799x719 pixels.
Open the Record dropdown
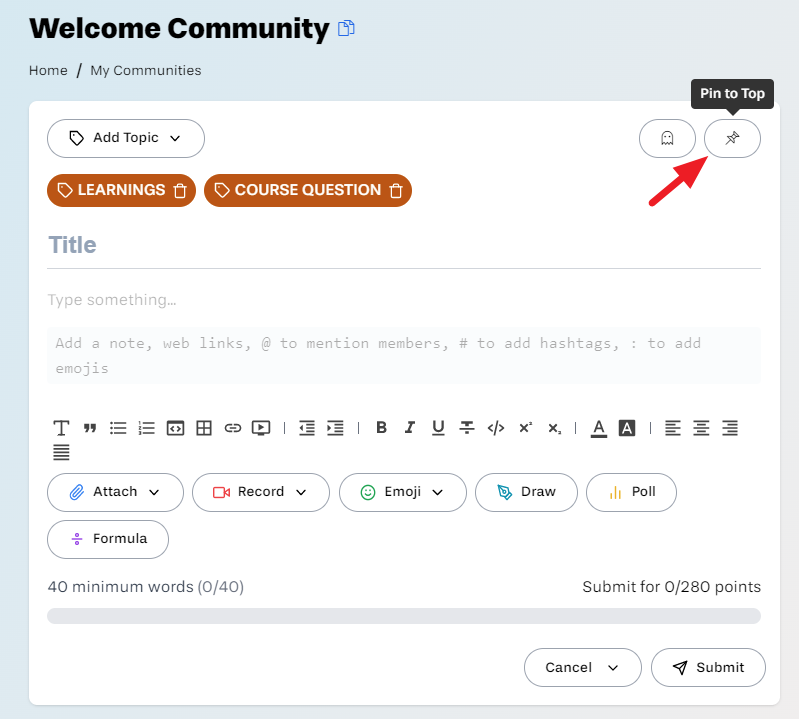tap(261, 492)
